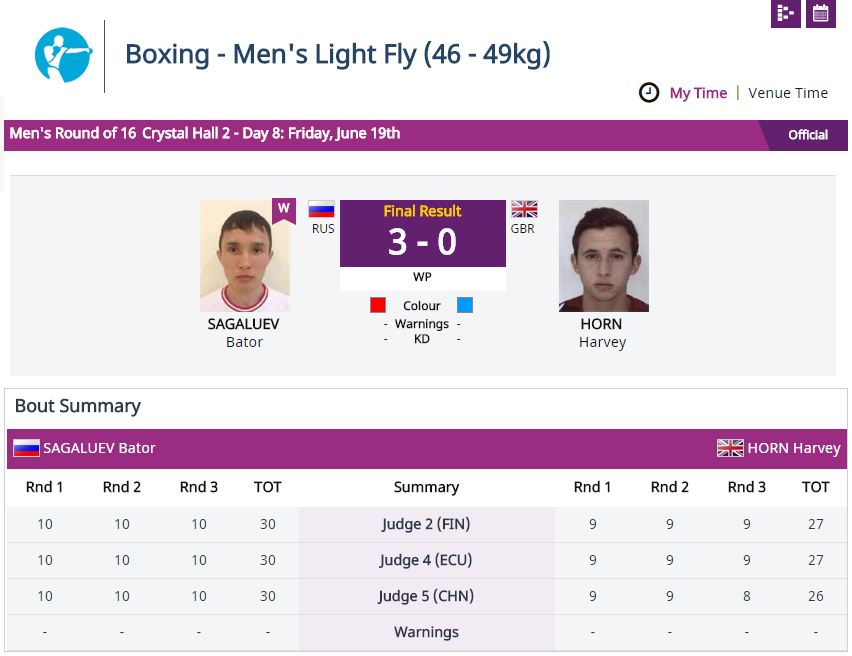Click Harvey Horn's athlete photo
The height and width of the screenshot is (656, 852).
click(603, 256)
